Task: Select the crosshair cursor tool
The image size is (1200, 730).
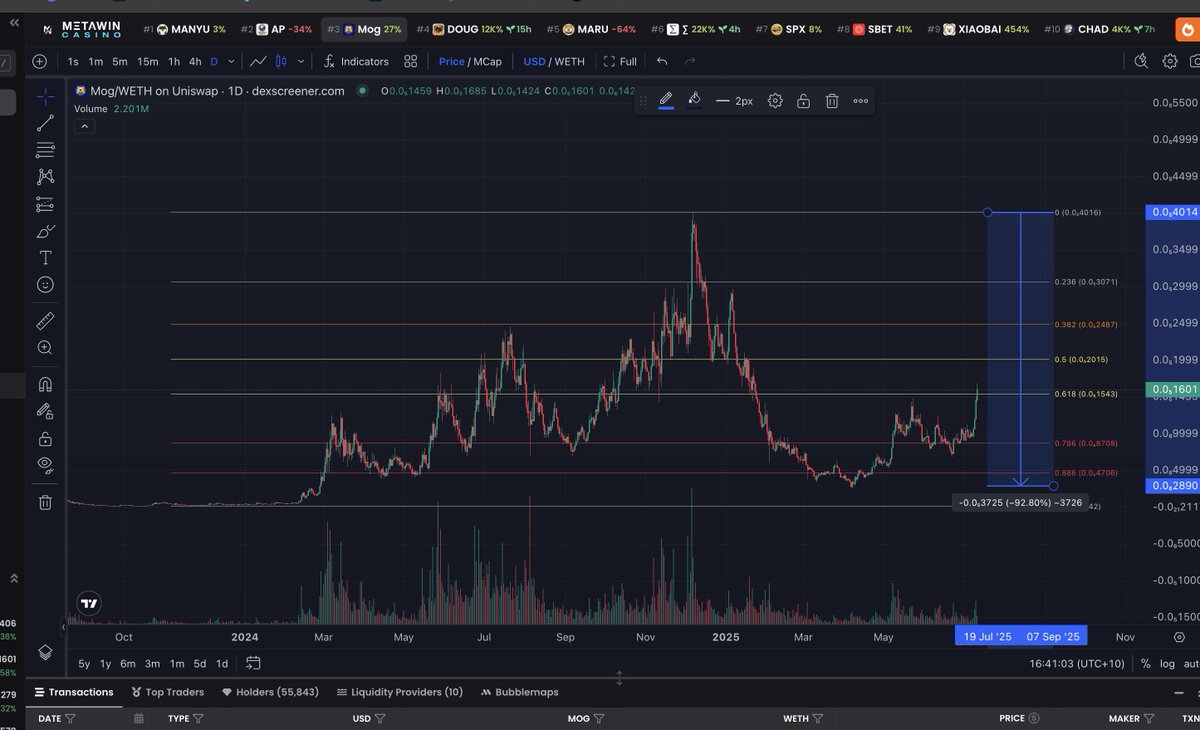Action: click(45, 97)
